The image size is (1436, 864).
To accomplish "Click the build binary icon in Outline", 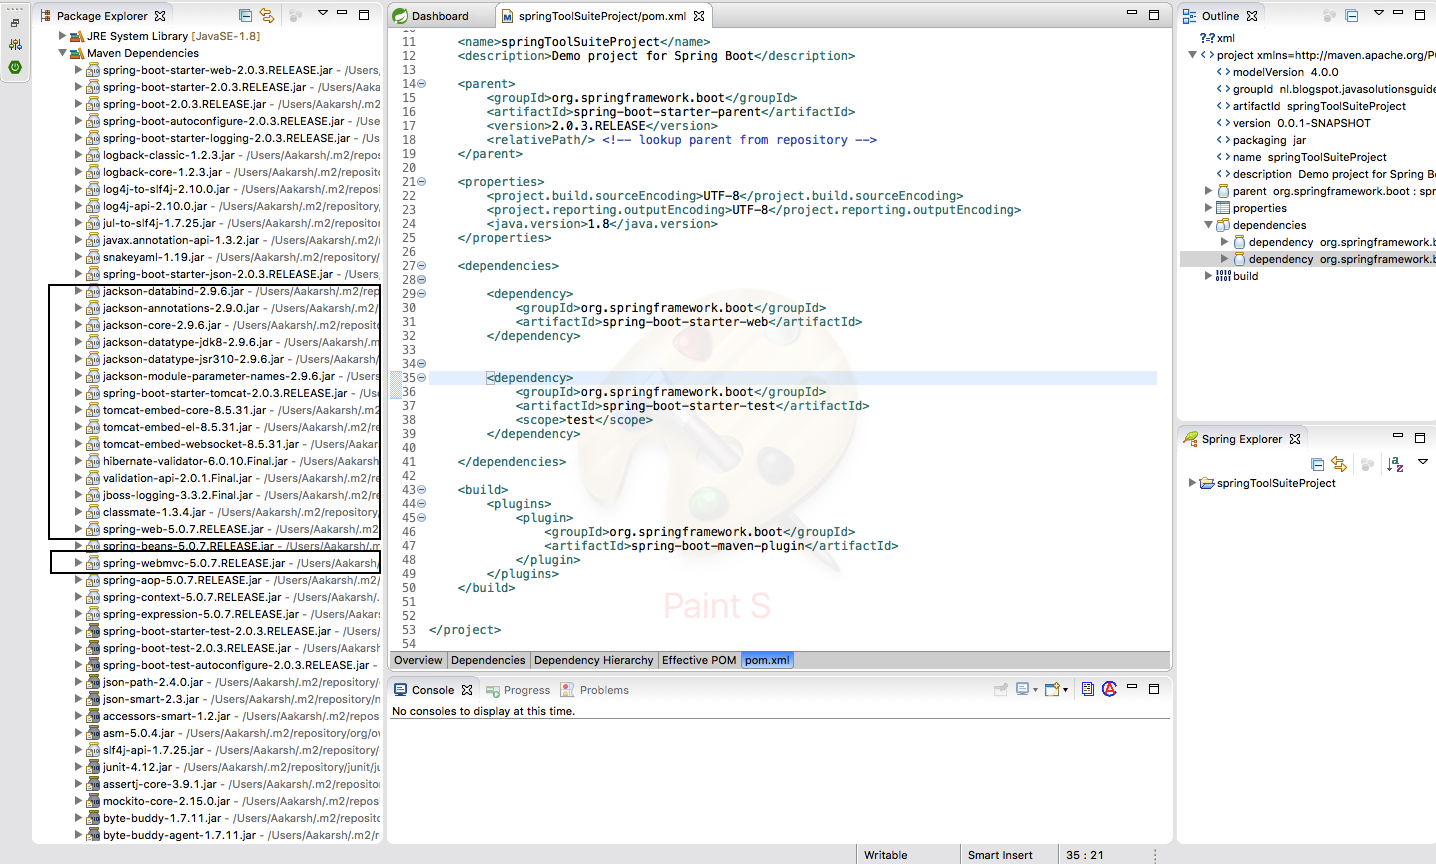I will (1223, 276).
